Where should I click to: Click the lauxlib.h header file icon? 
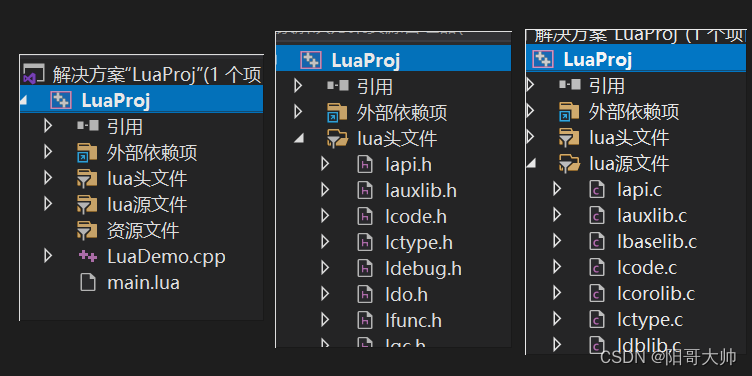[365, 190]
